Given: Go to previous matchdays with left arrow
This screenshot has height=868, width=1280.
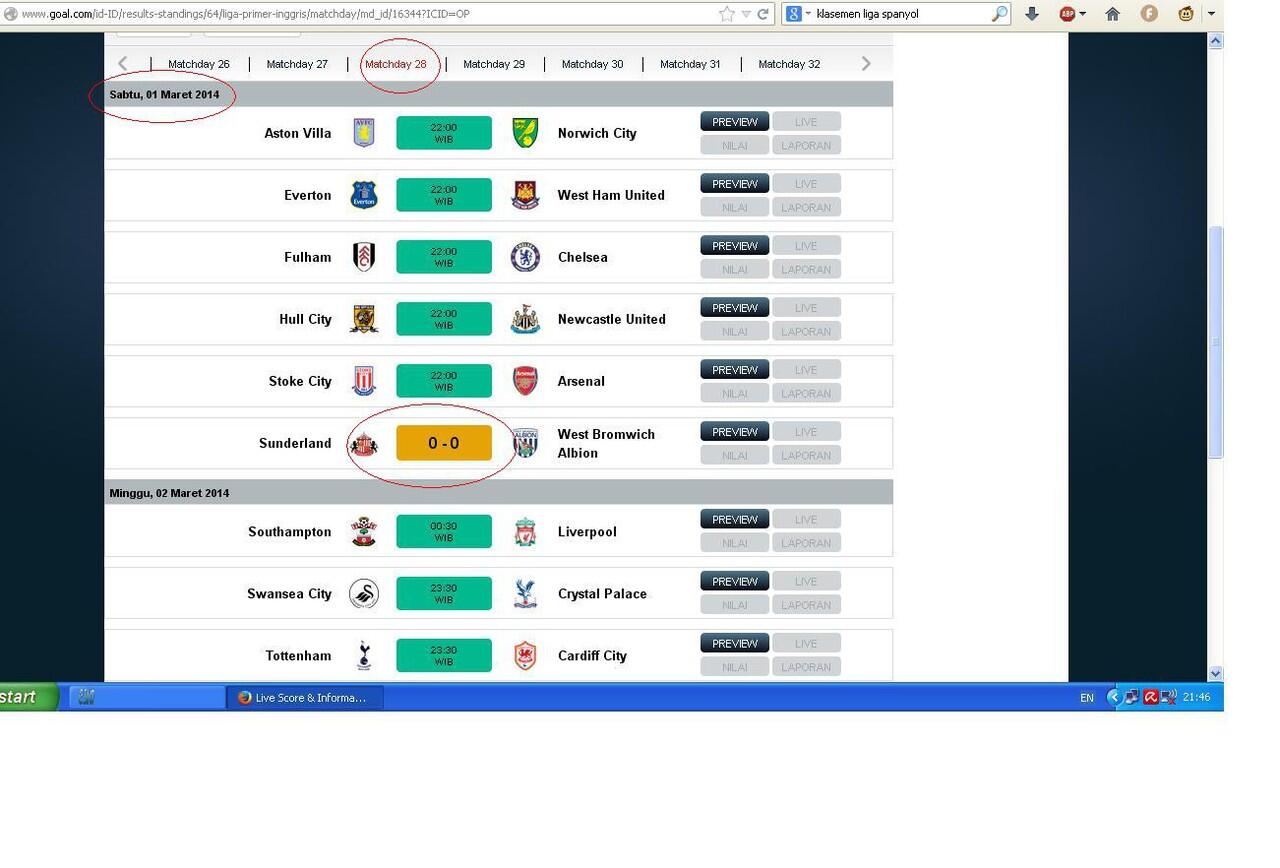Looking at the screenshot, I should pos(123,64).
